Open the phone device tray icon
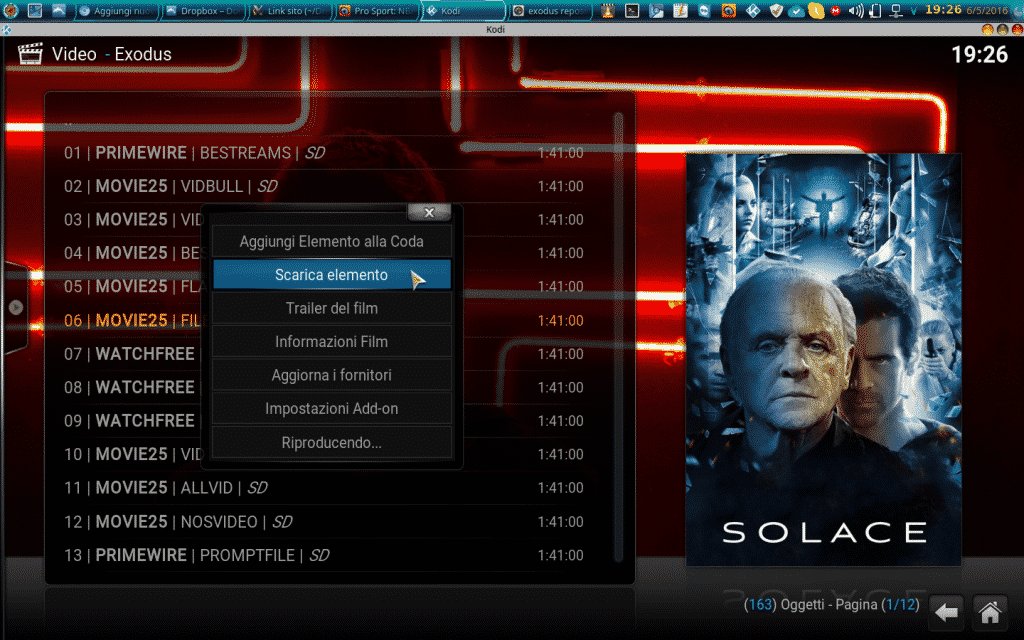 coord(875,10)
